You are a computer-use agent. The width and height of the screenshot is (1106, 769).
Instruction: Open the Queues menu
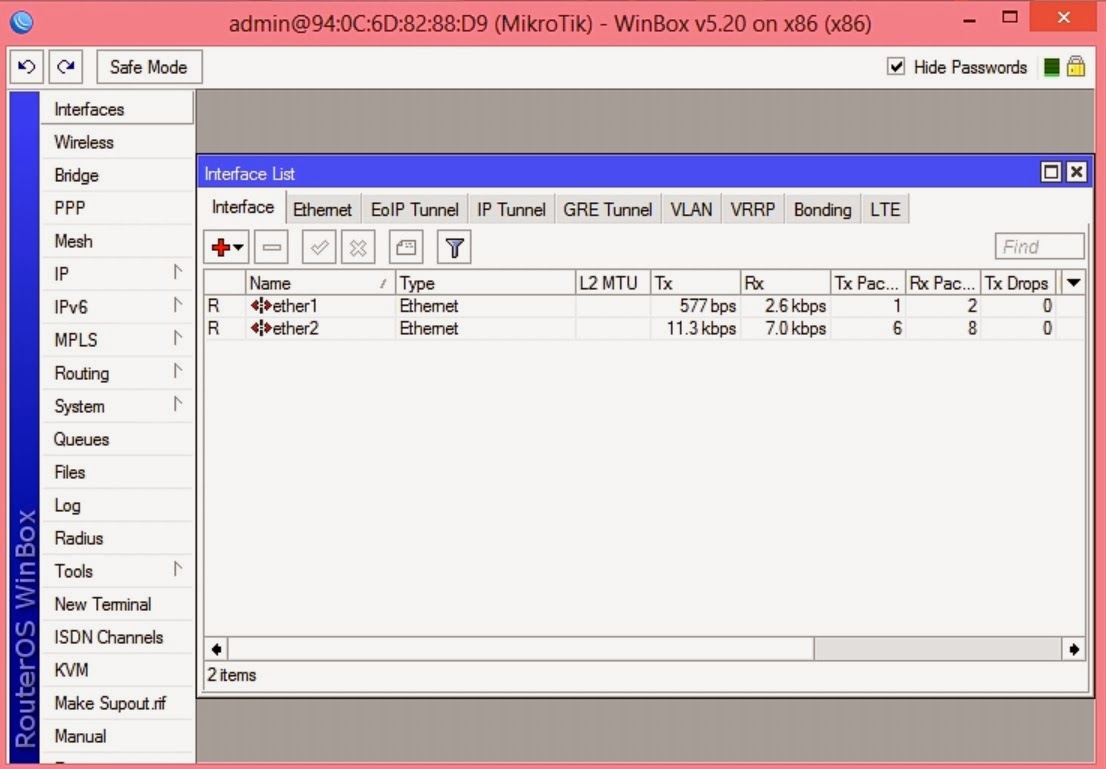[117, 439]
